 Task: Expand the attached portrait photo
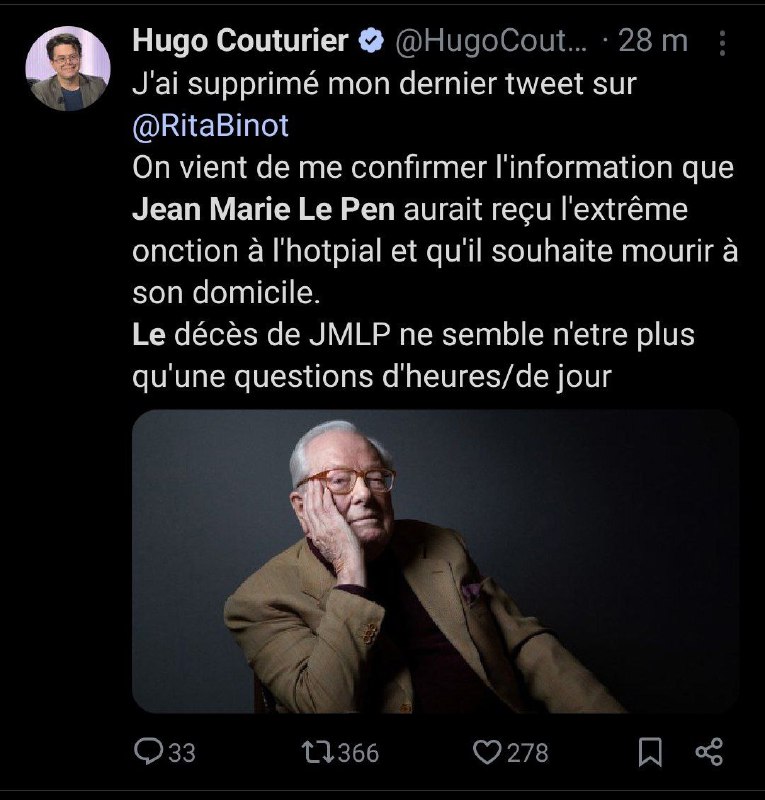coord(435,561)
